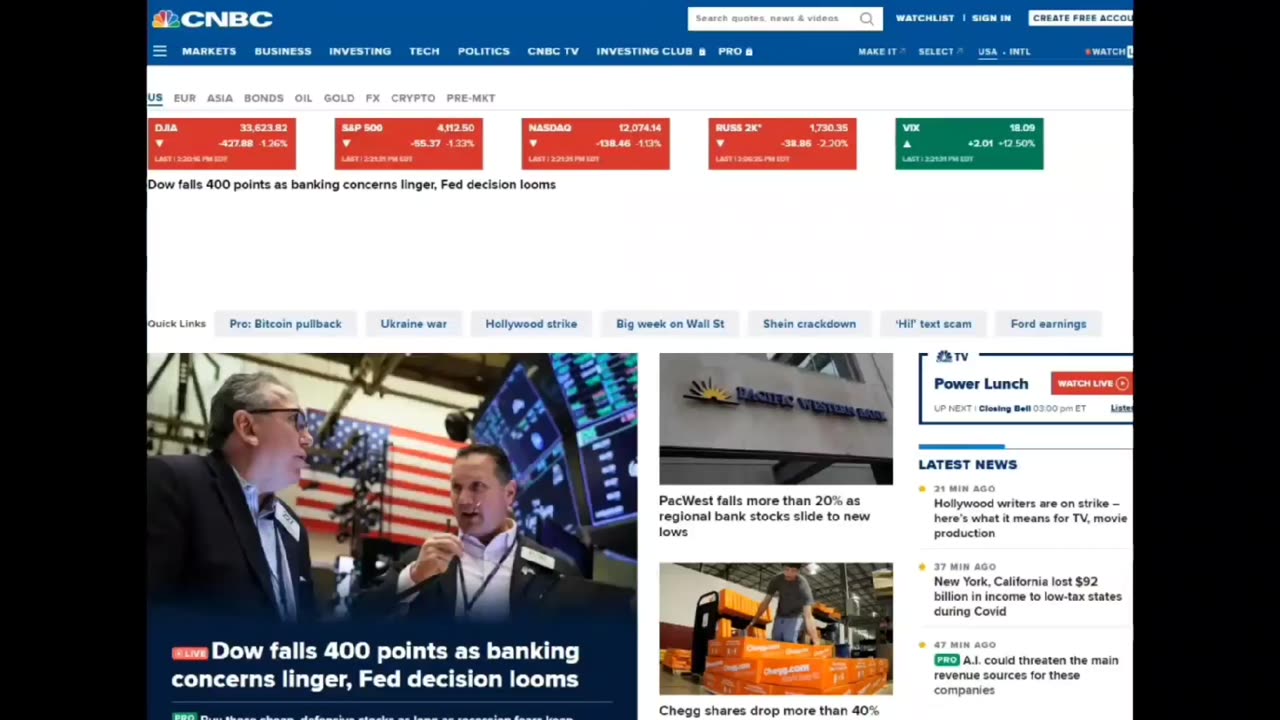Click Ford earnings quick link

tap(1048, 324)
